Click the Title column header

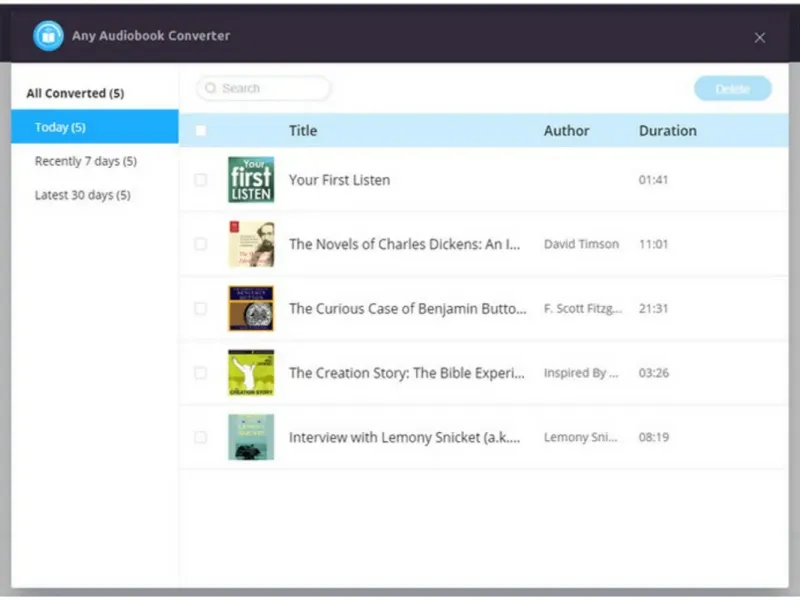[x=303, y=131]
